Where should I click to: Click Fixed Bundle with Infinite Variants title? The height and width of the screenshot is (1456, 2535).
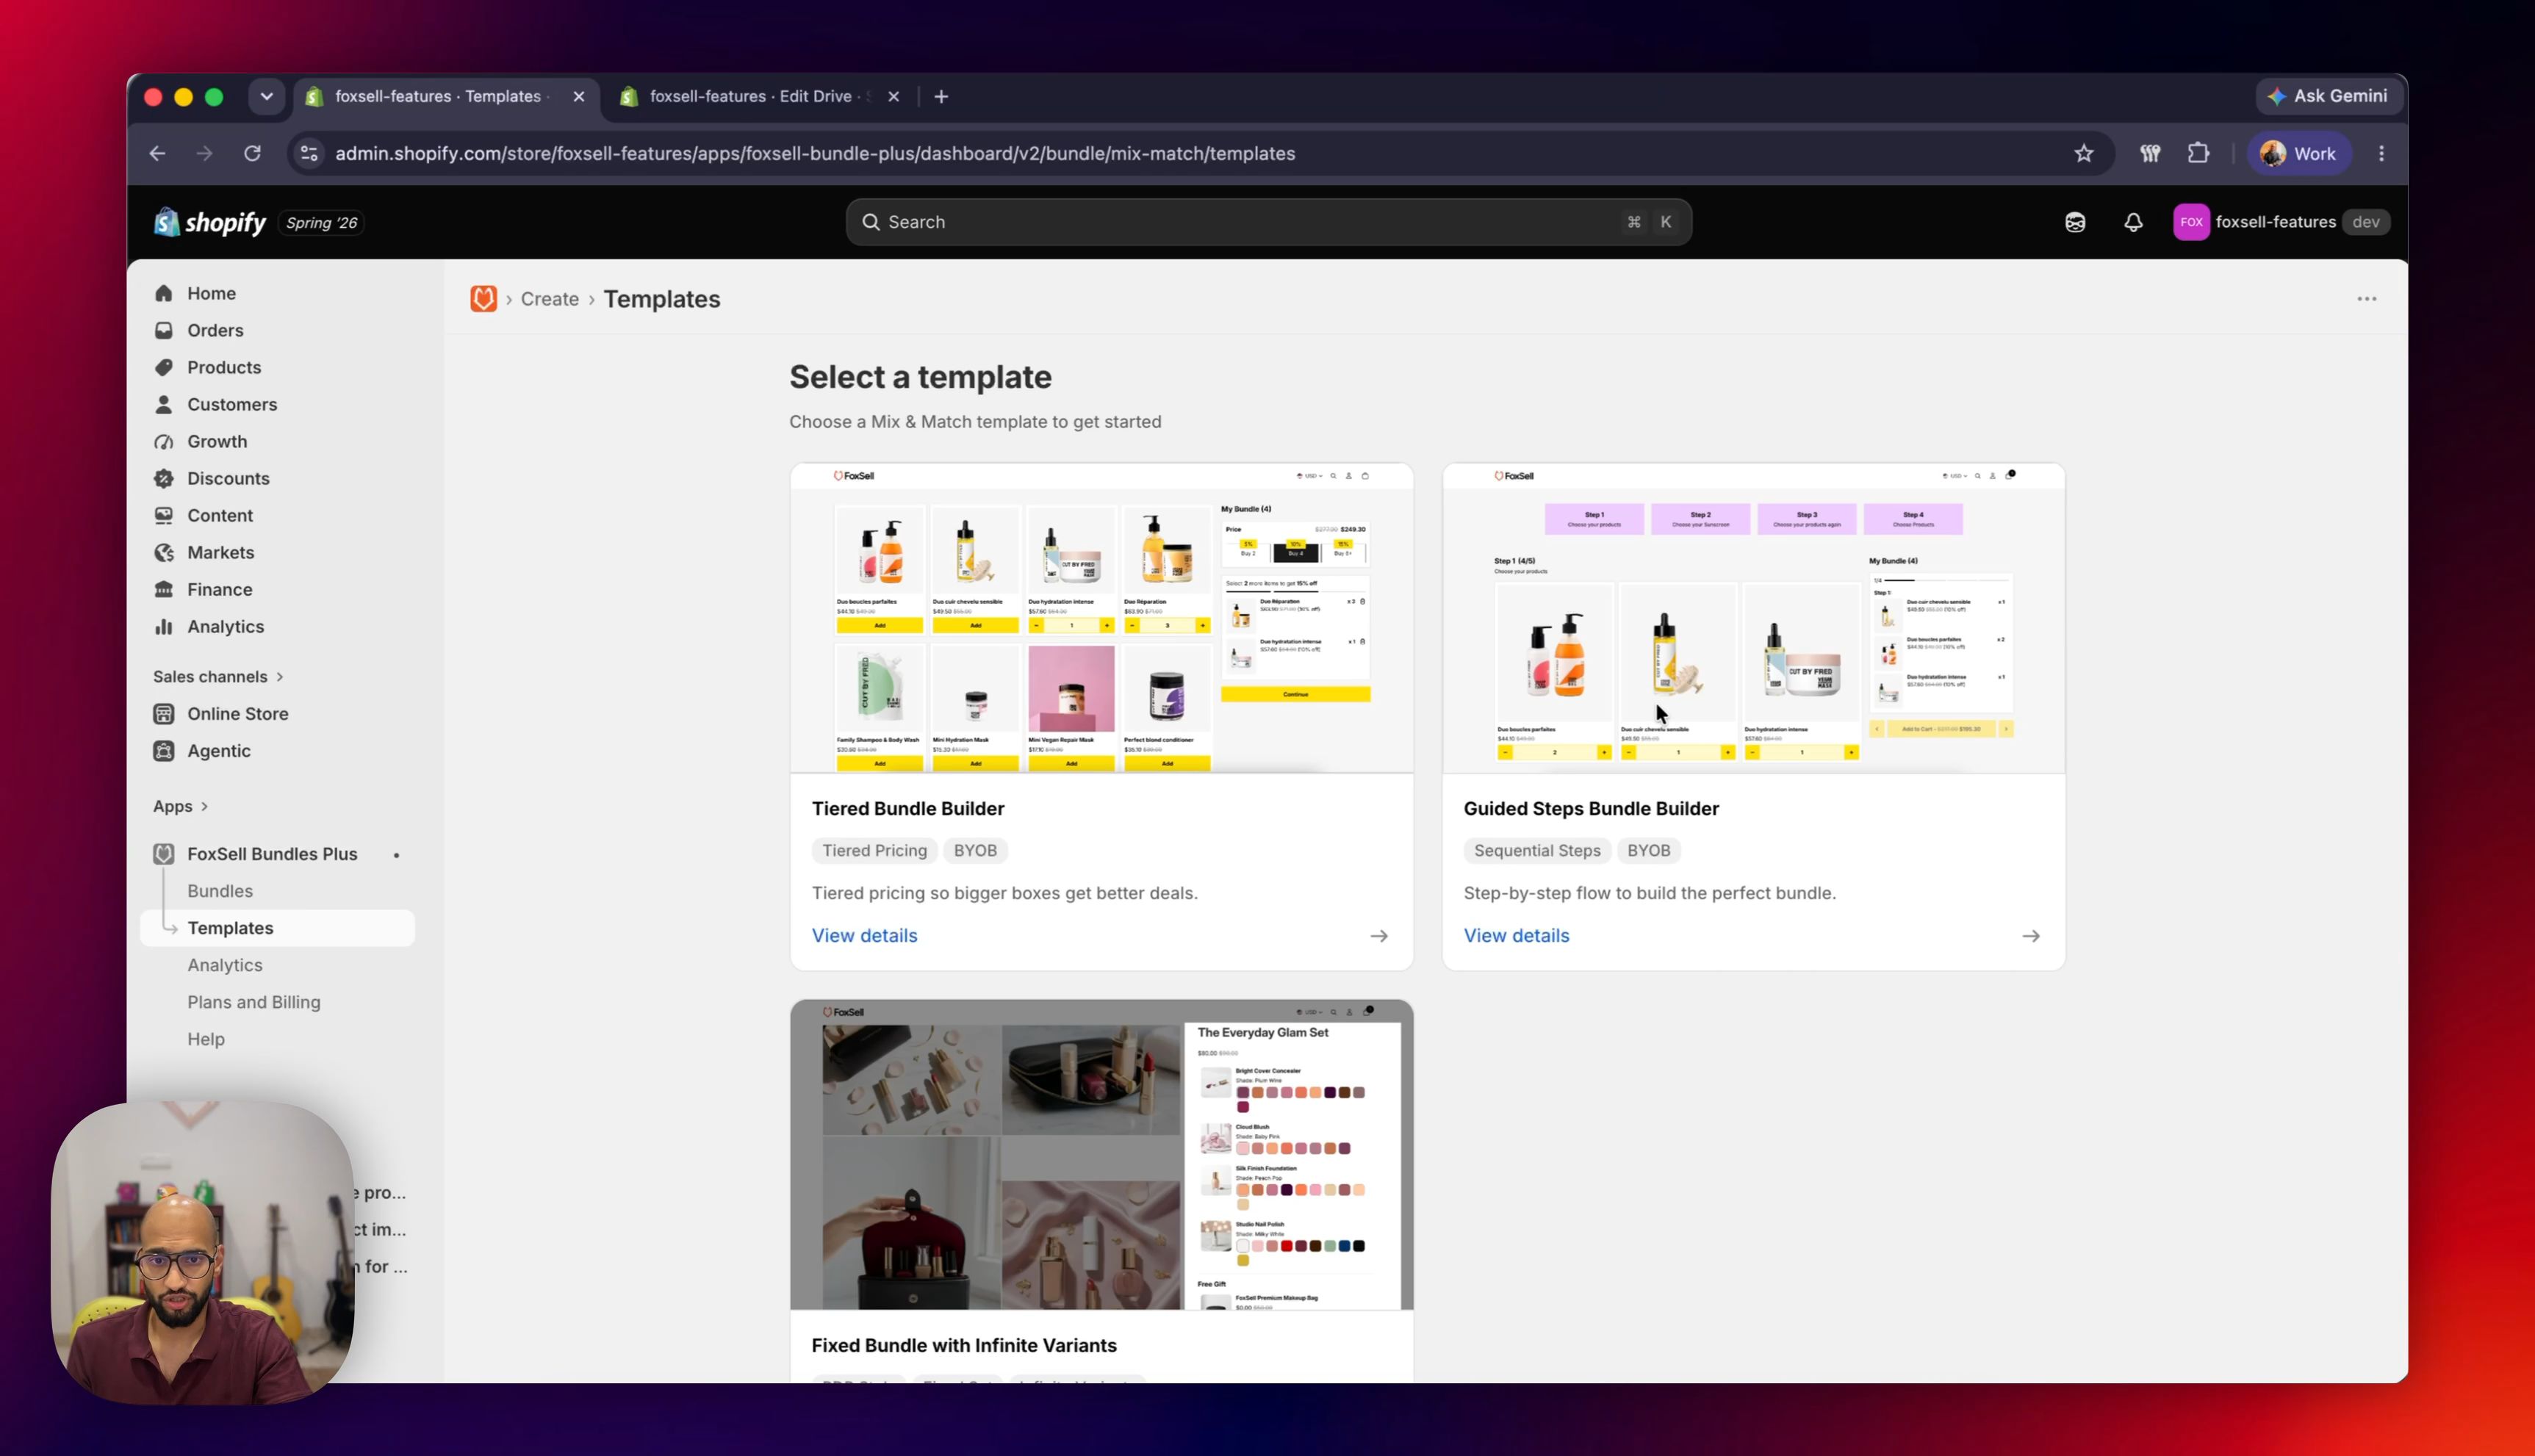pyautogui.click(x=964, y=1345)
